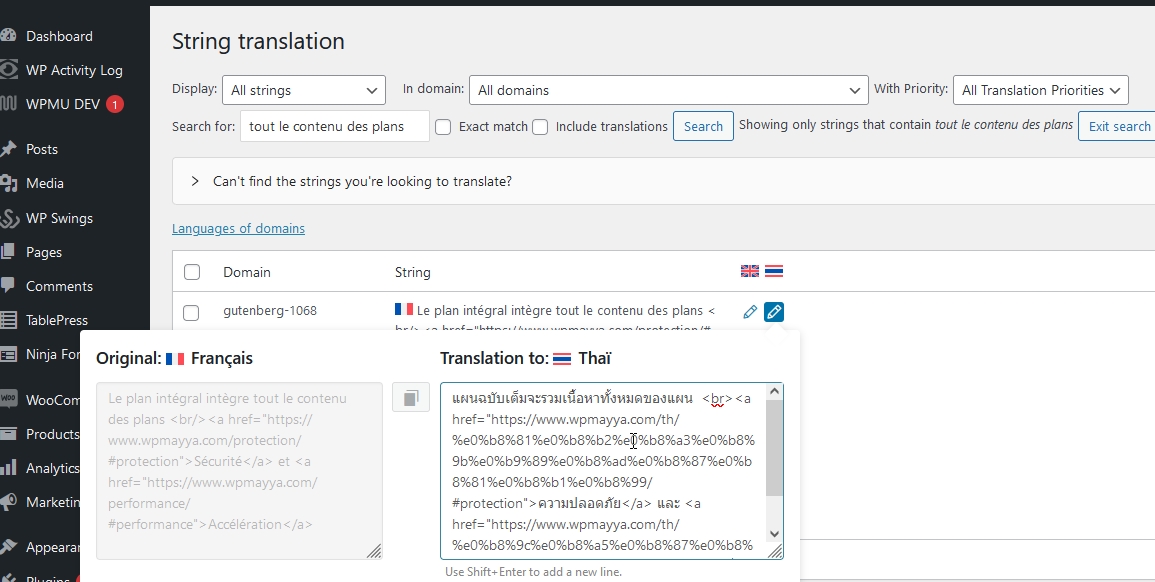Open the Display 'All strings' dropdown
1155x582 pixels.
[x=303, y=90]
